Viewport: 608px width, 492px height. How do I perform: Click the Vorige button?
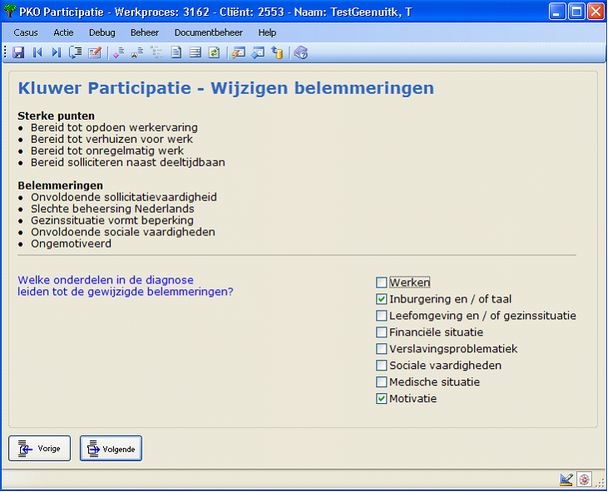[x=40, y=449]
